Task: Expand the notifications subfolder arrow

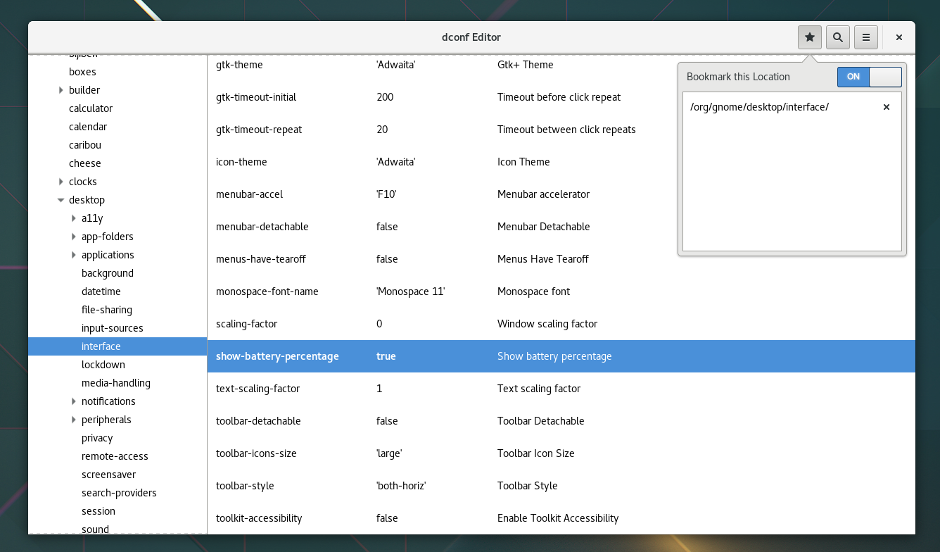Action: (x=74, y=401)
